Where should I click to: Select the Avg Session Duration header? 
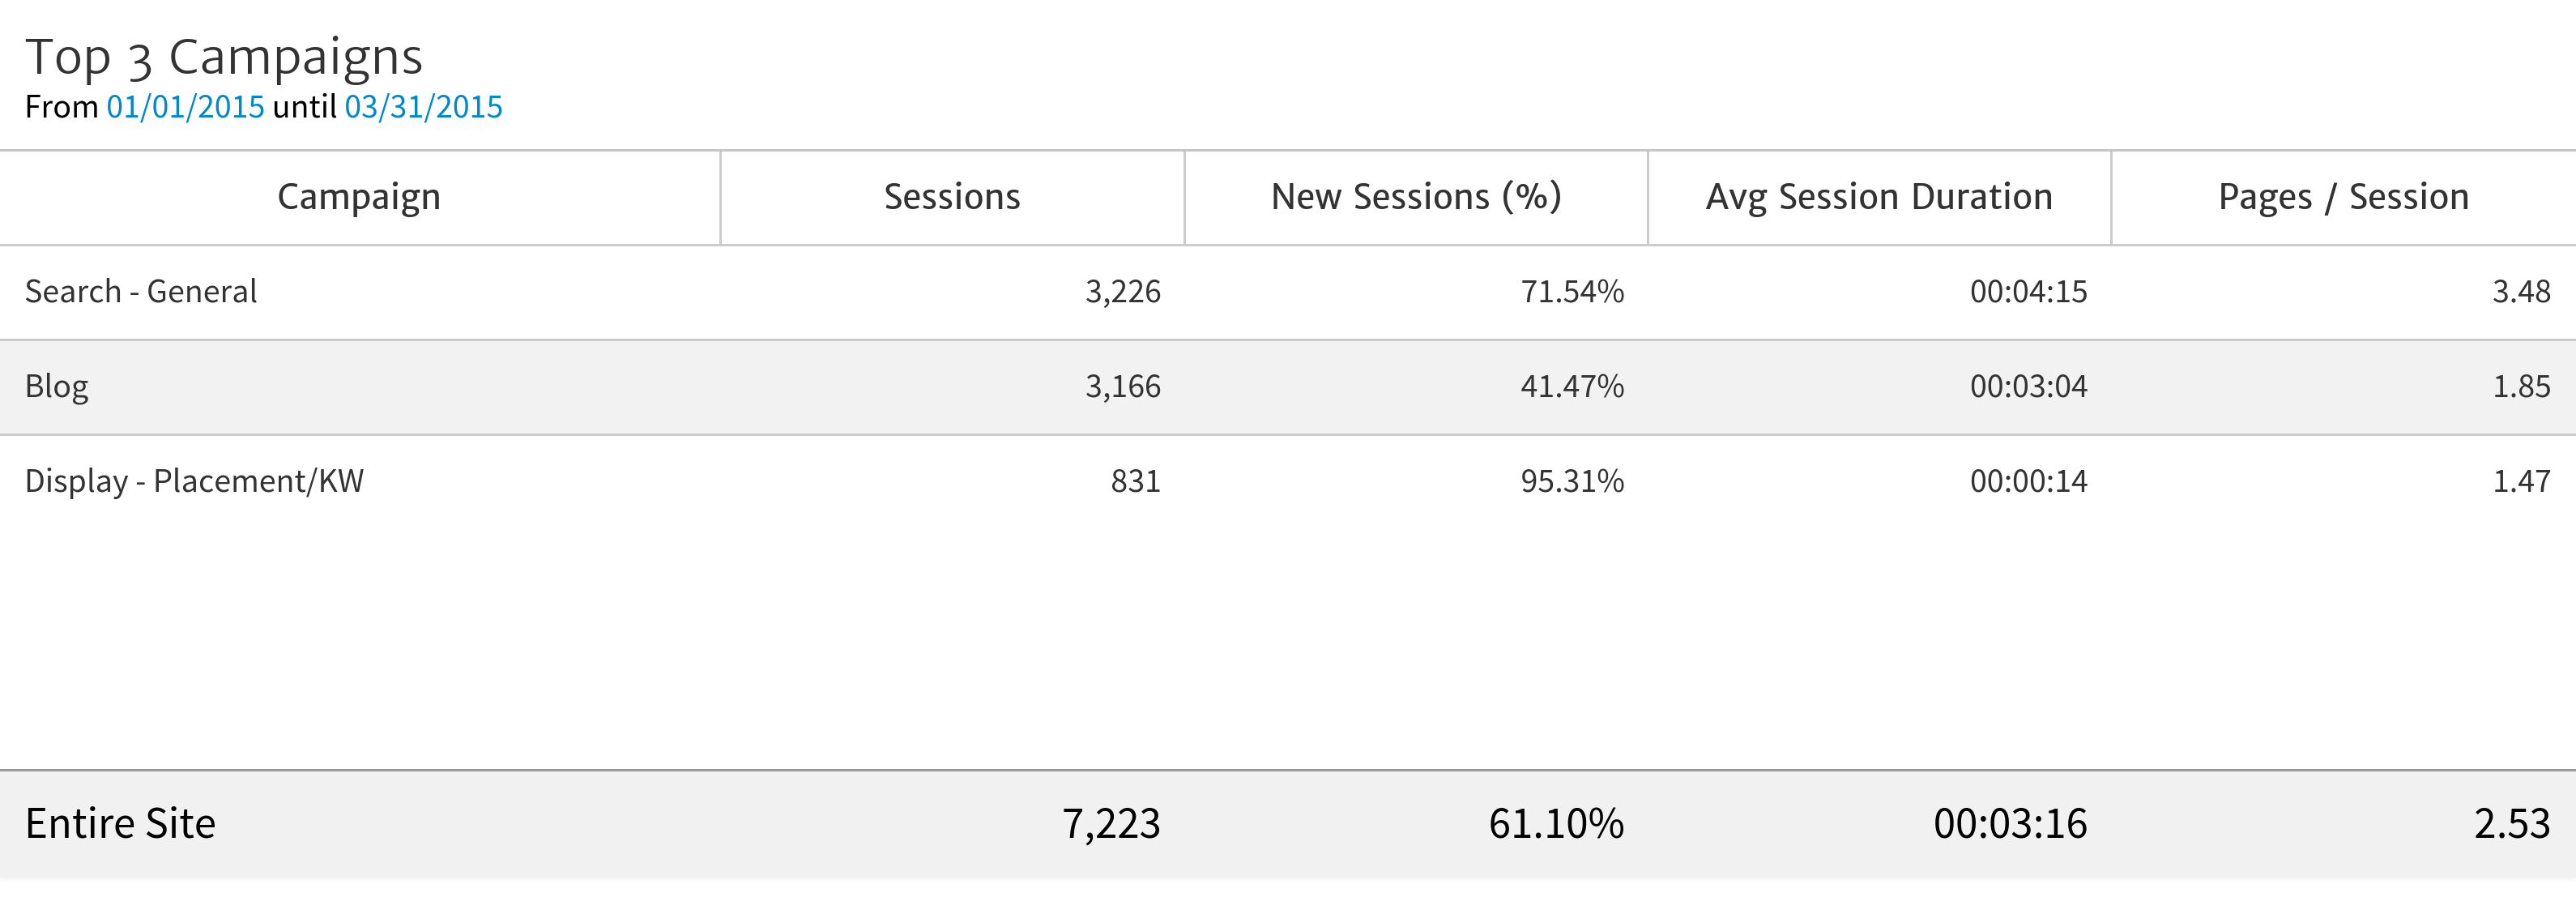[x=1878, y=197]
